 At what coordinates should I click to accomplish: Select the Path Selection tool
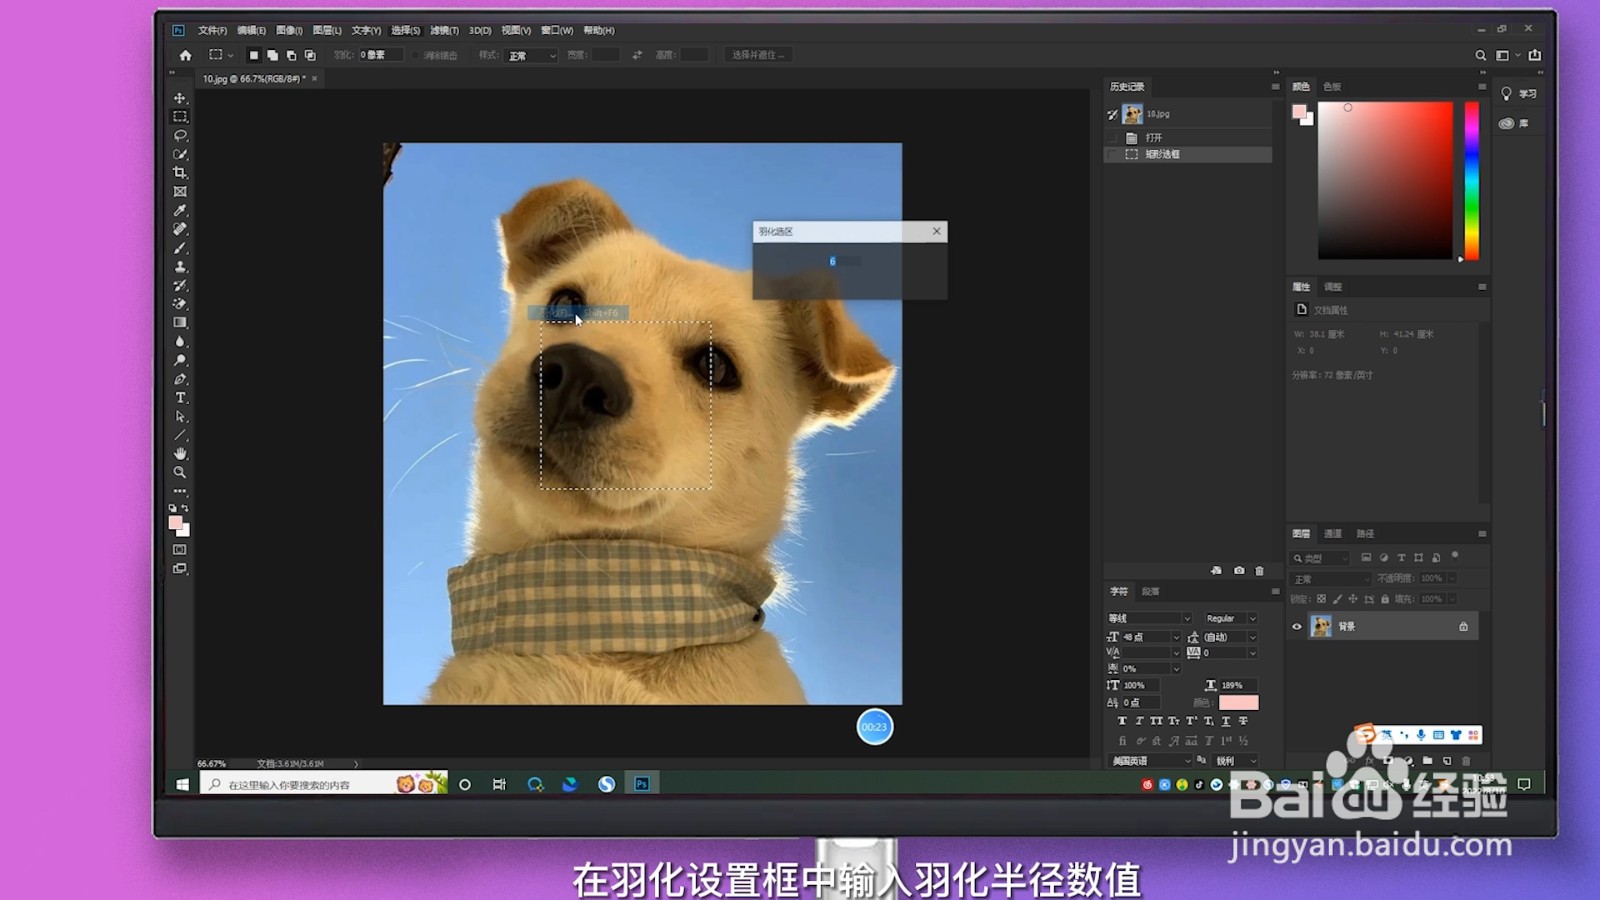(180, 417)
